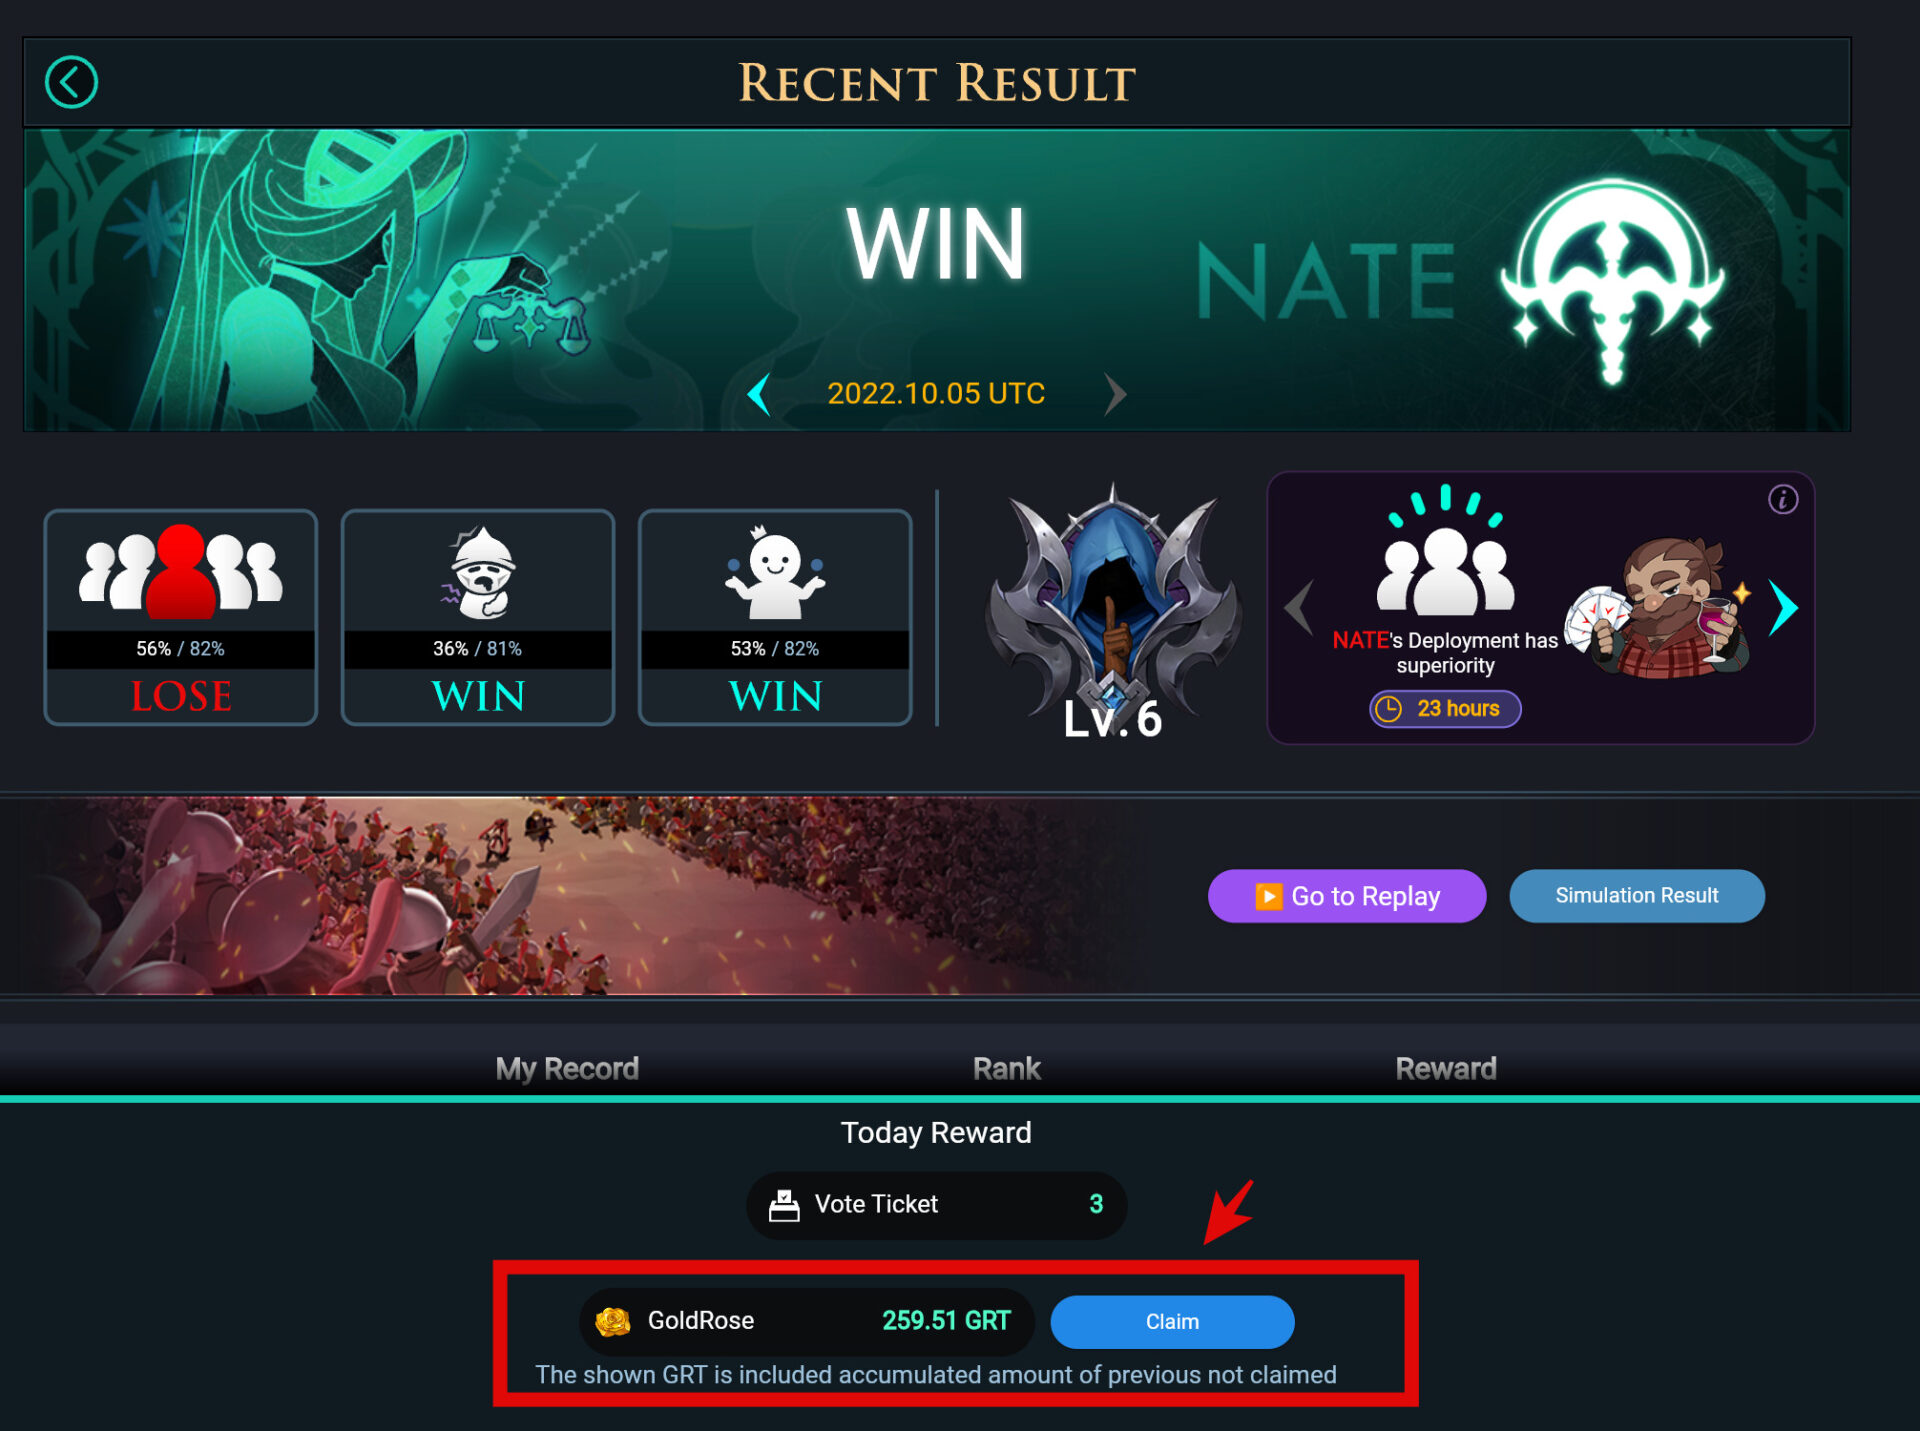Click the deployment crowd icon in purple panel
1920x1431 pixels.
(x=1445, y=550)
